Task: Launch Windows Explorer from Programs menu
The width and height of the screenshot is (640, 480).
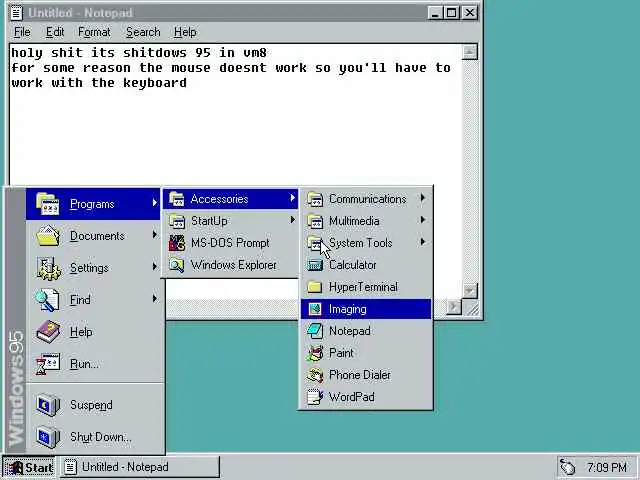Action: (x=231, y=265)
